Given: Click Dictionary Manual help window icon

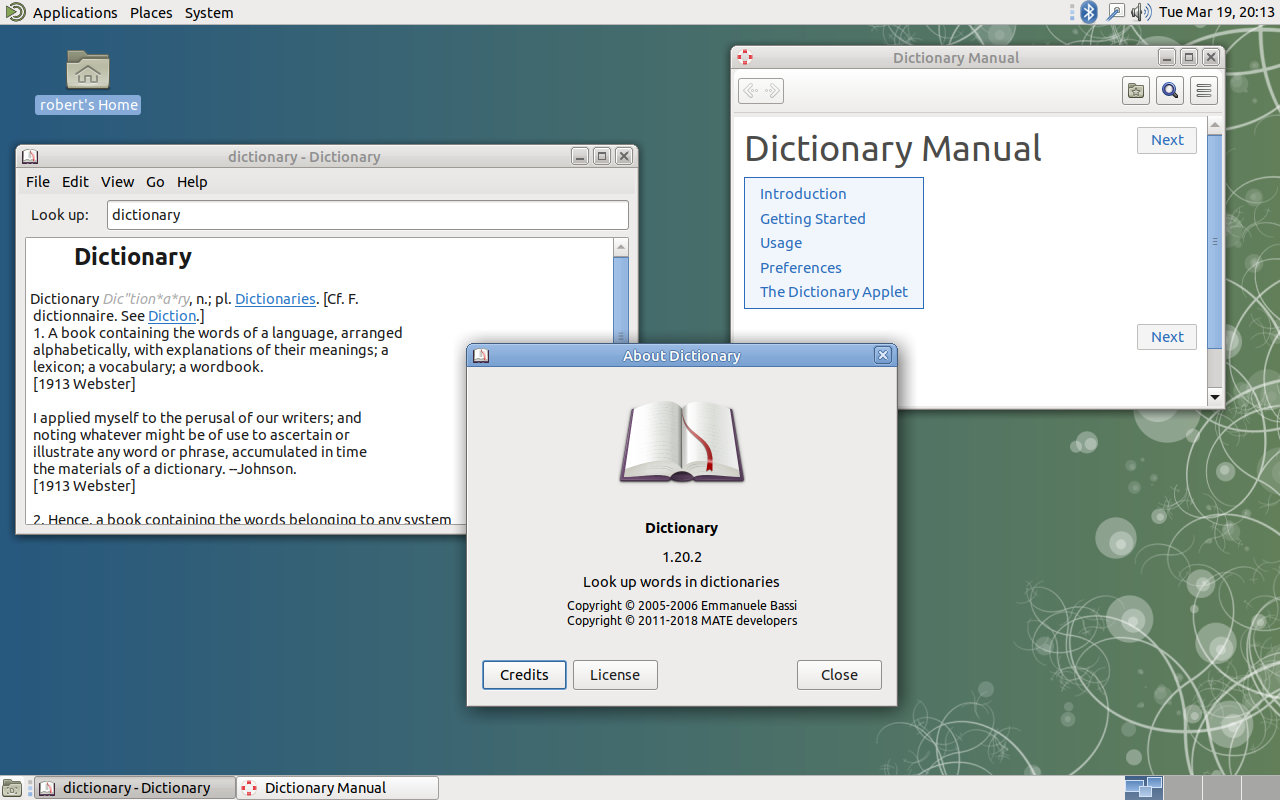Looking at the screenshot, I should click(744, 57).
